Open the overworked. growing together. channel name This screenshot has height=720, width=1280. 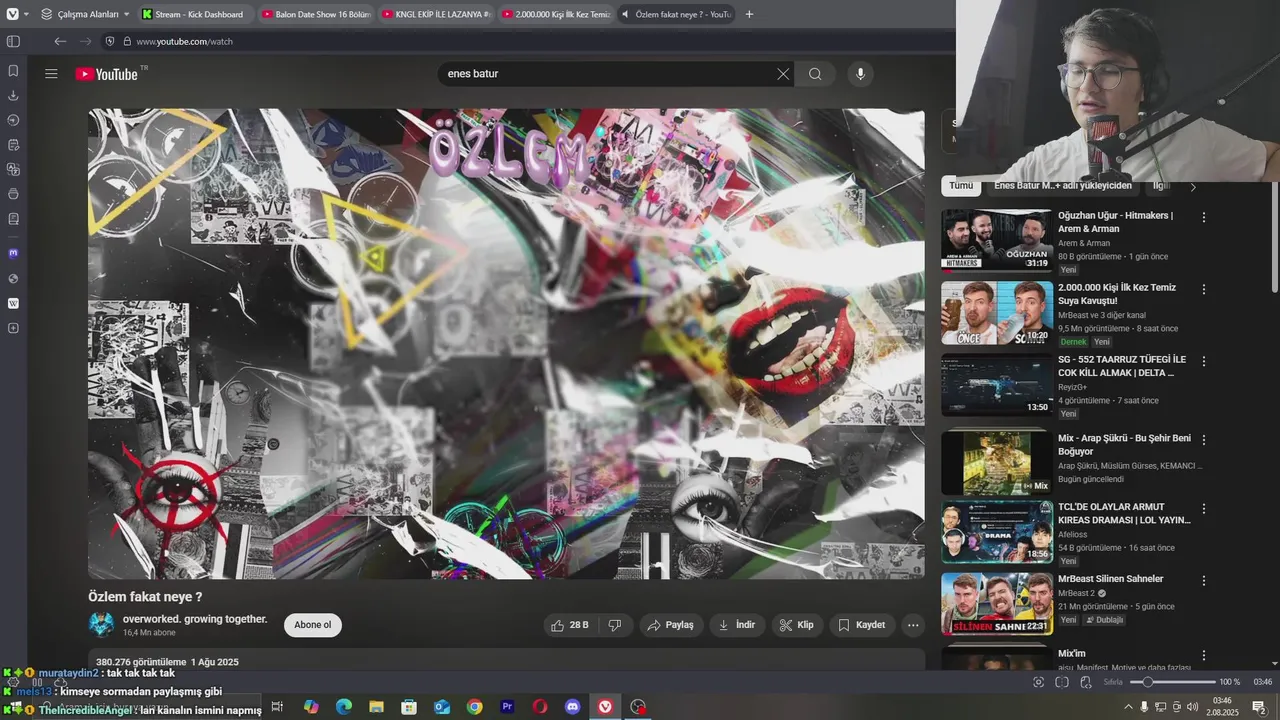pos(195,619)
